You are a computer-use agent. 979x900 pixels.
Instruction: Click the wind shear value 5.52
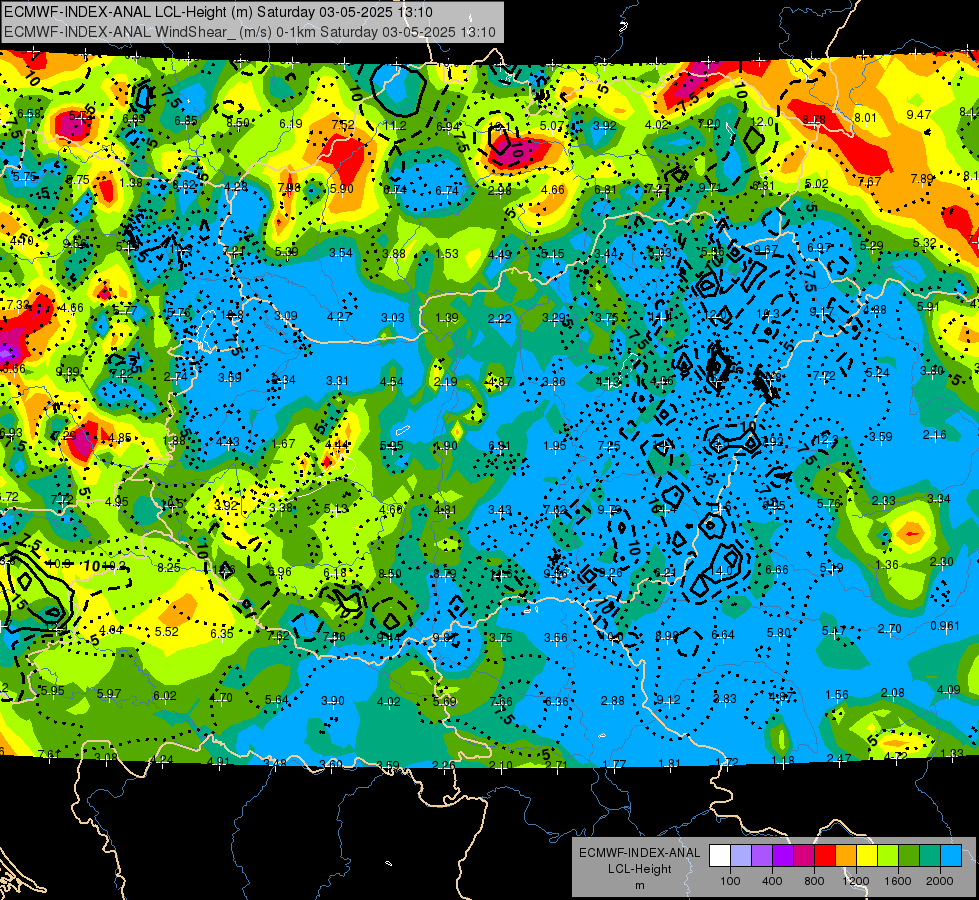(167, 631)
